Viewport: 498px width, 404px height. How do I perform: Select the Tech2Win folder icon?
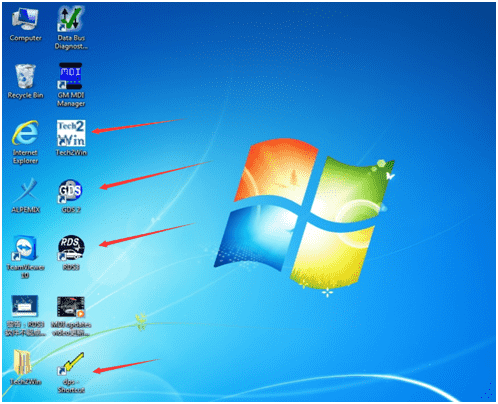[x=23, y=362]
